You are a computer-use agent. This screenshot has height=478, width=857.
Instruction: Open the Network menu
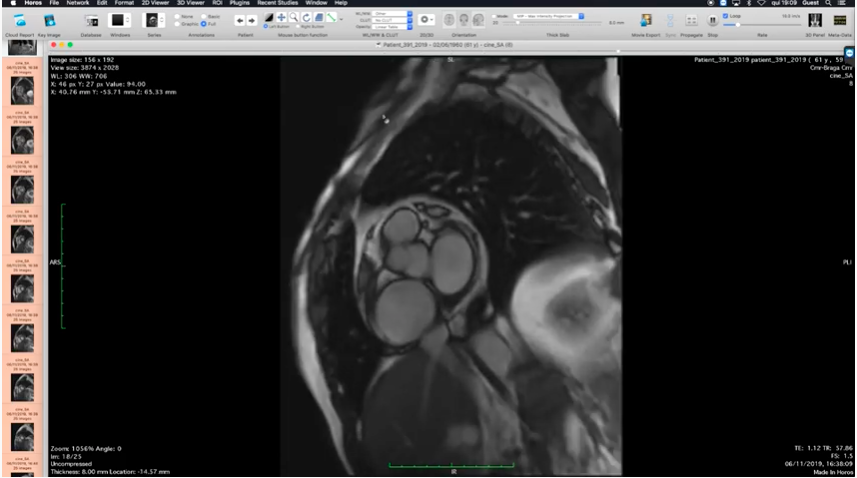coord(78,3)
